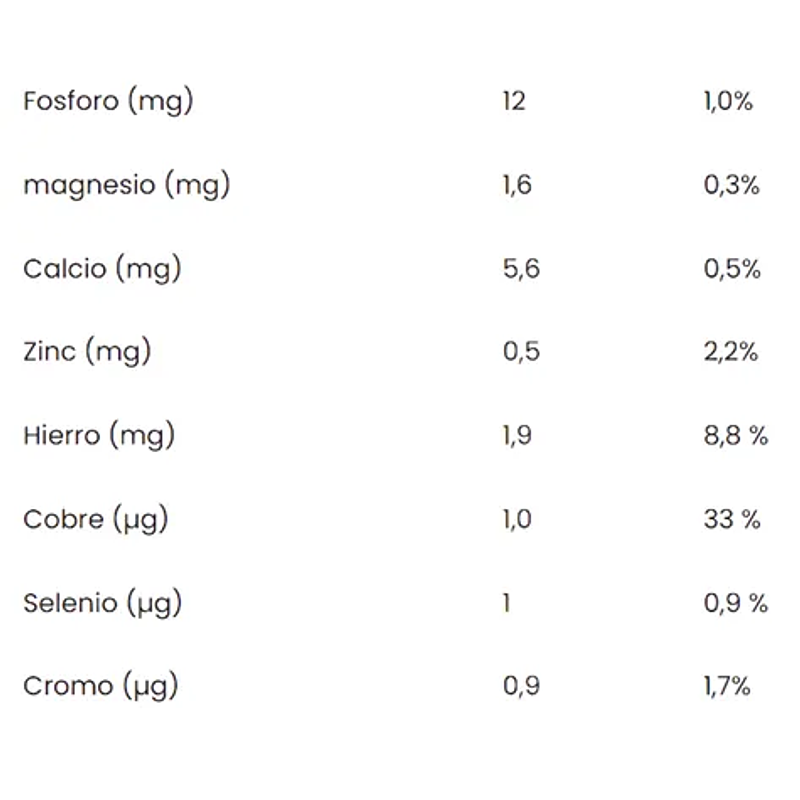This screenshot has height=800, width=800.
Task: Click the Selenio (µg) label
Action: tap(102, 603)
